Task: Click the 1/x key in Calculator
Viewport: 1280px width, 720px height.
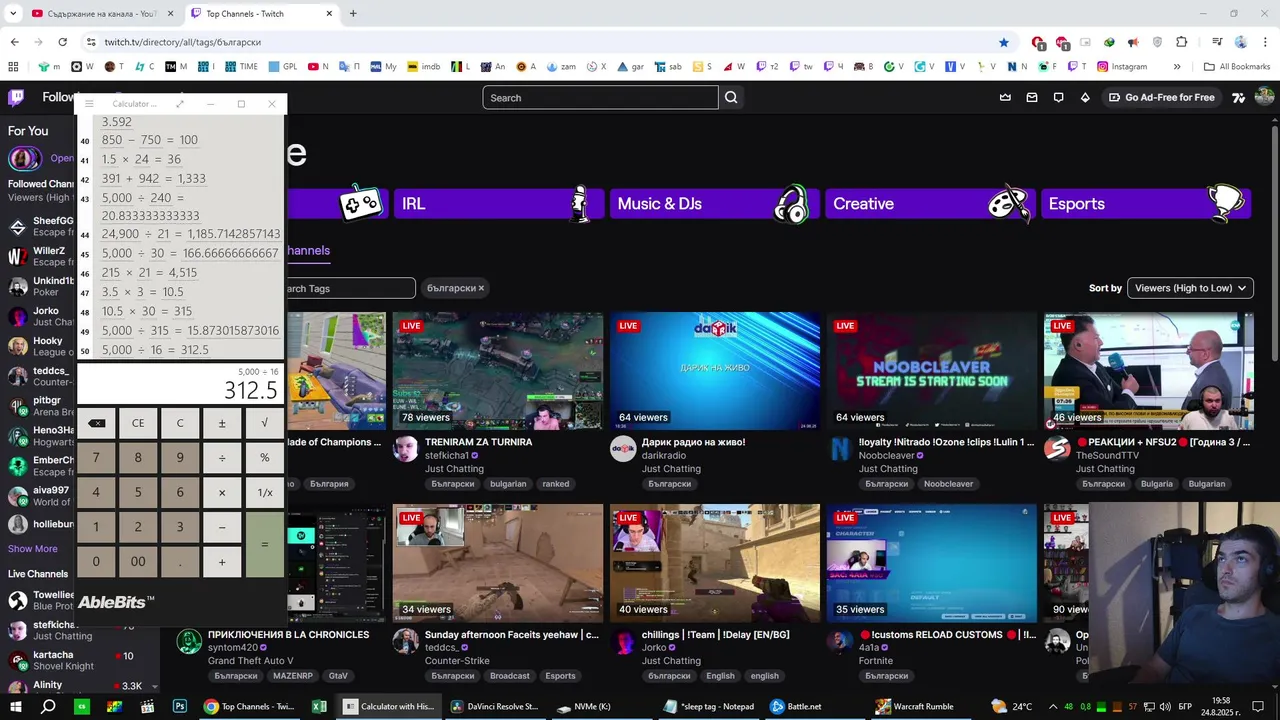Action: (264, 492)
